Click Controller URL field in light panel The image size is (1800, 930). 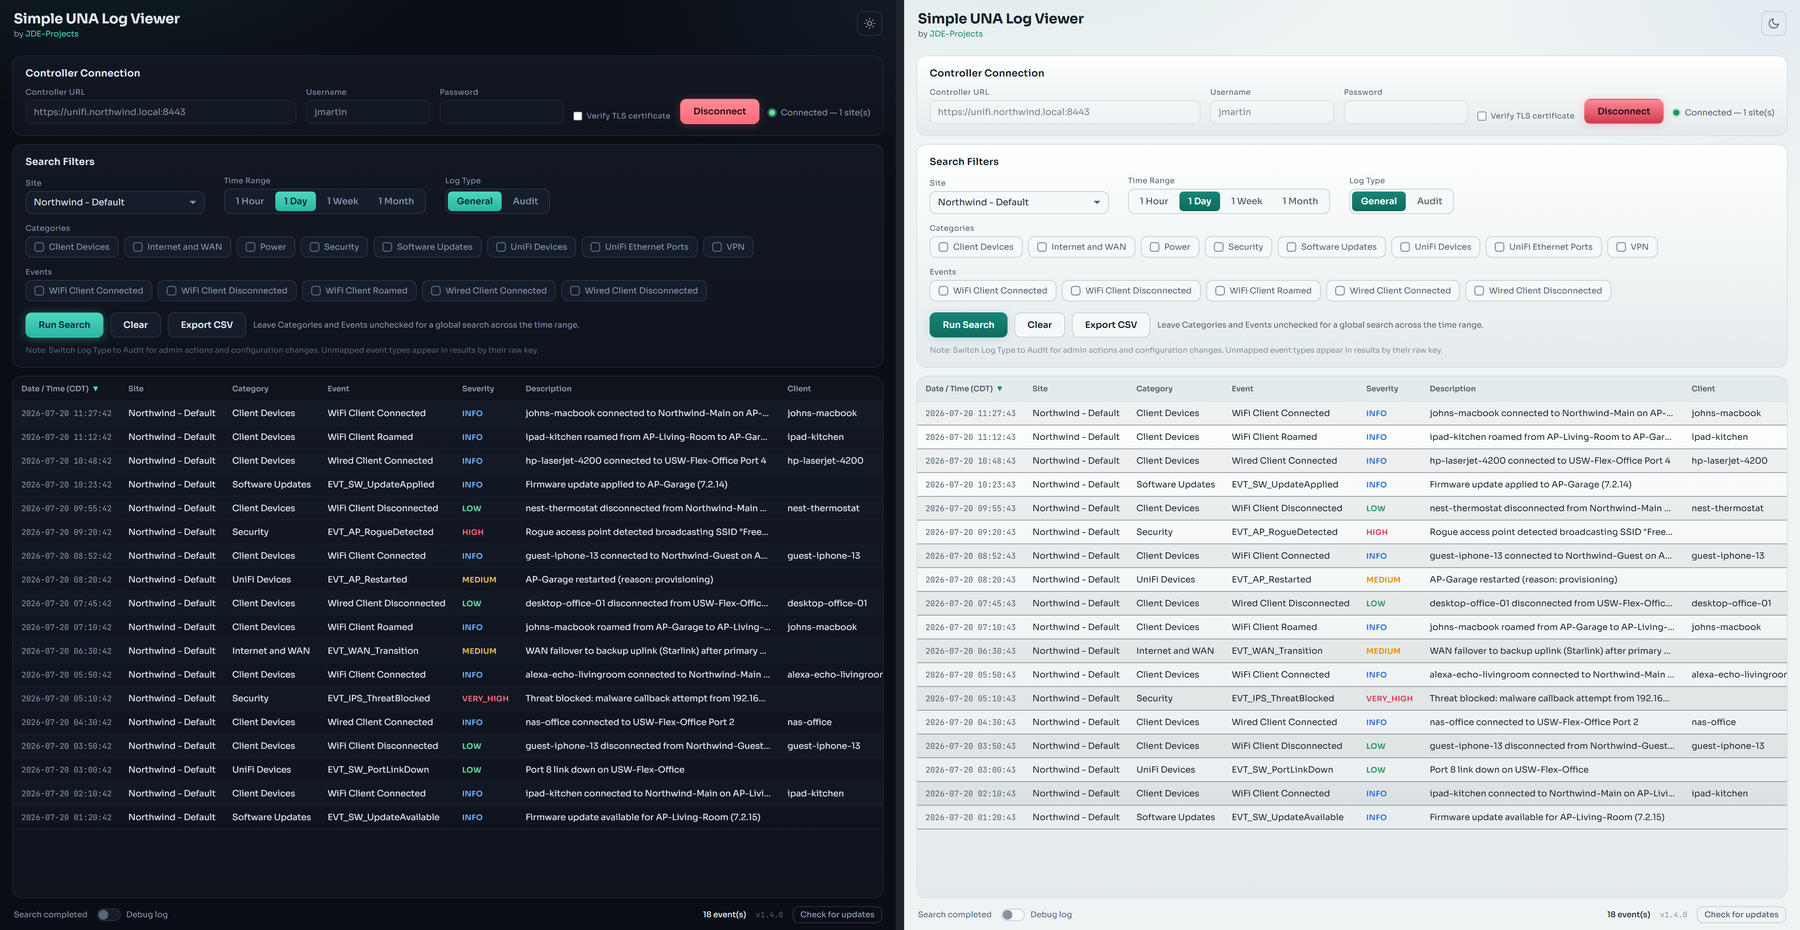click(x=1064, y=112)
